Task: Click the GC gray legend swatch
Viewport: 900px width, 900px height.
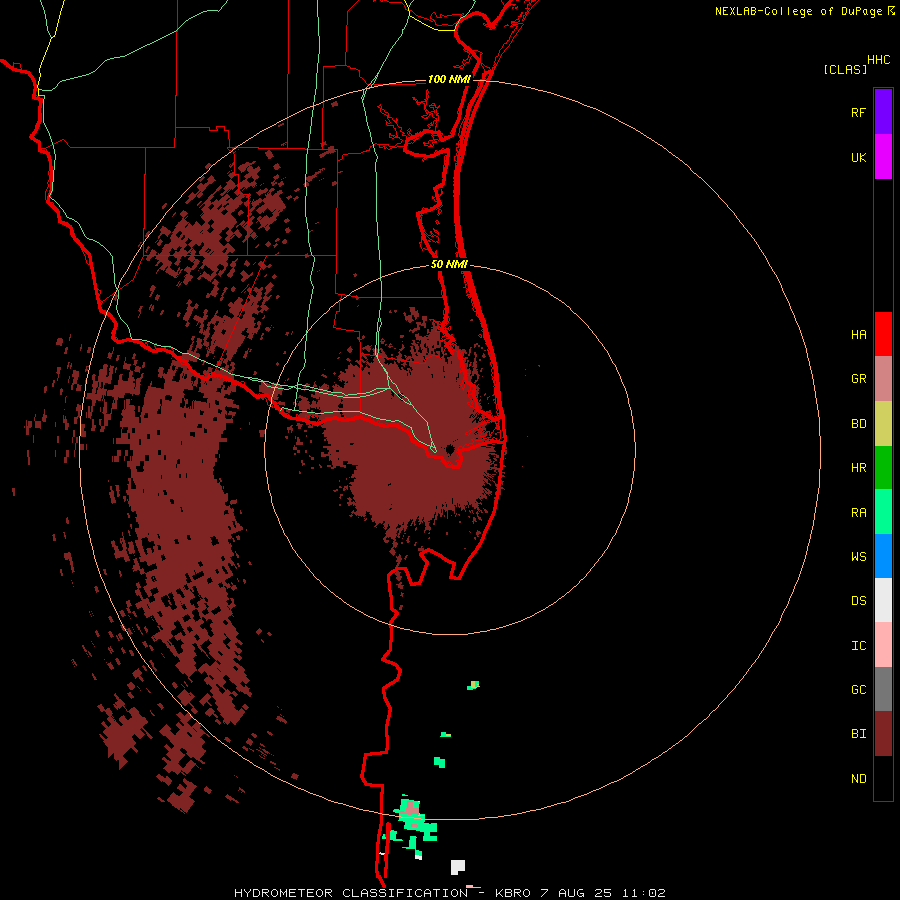Action: [x=883, y=689]
